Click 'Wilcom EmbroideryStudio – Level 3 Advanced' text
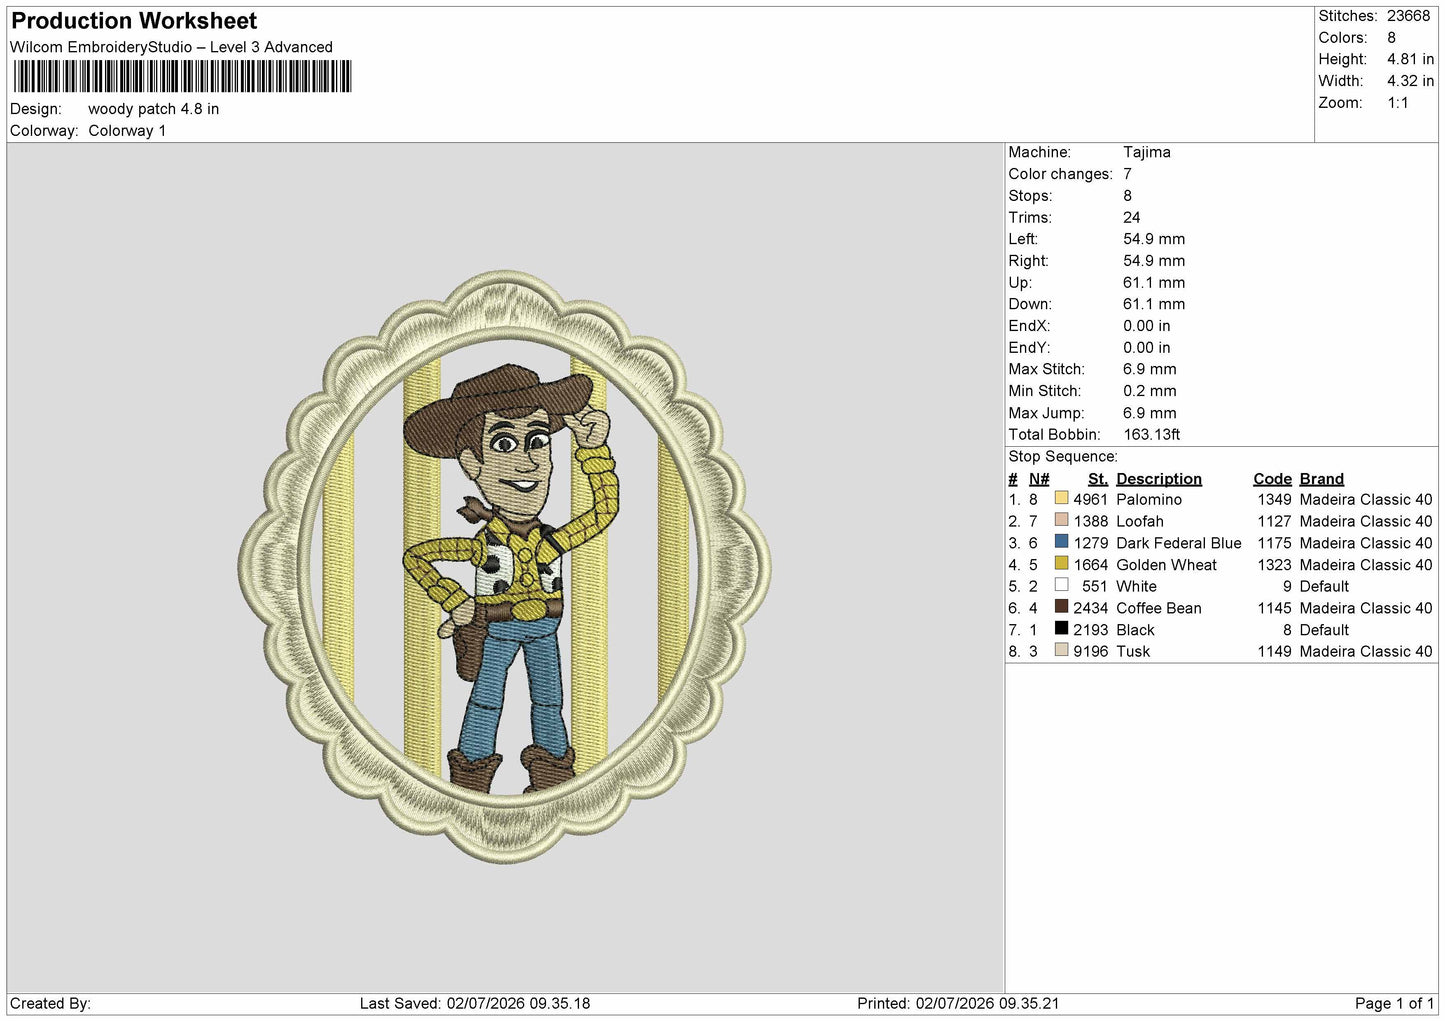1445x1021 pixels. pos(171,47)
